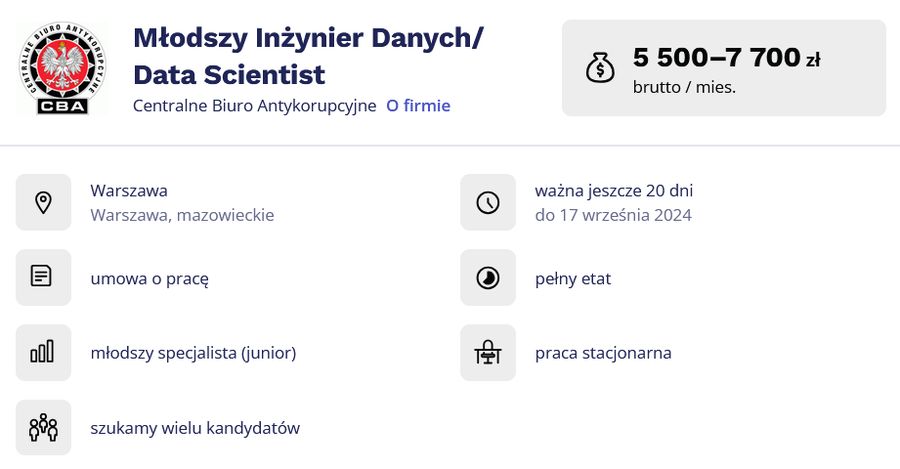Click the bar chart seniority icon
This screenshot has height=469, width=900.
point(42,352)
